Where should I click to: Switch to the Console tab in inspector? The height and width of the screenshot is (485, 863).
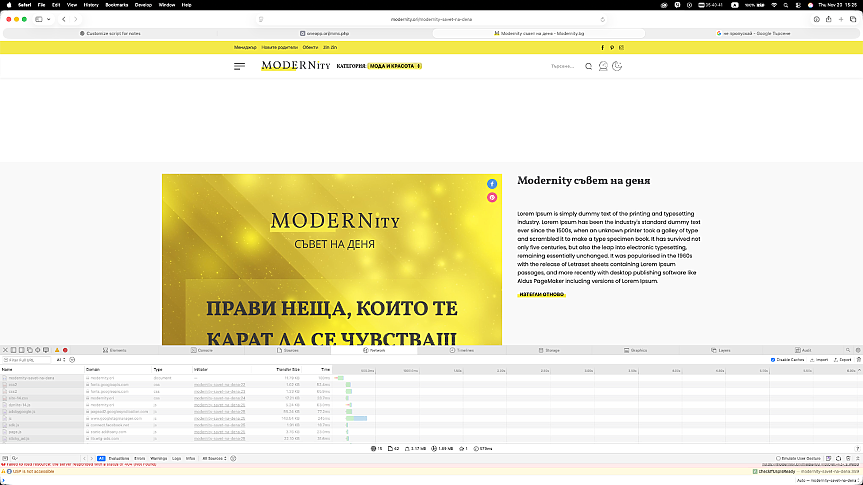[204, 350]
